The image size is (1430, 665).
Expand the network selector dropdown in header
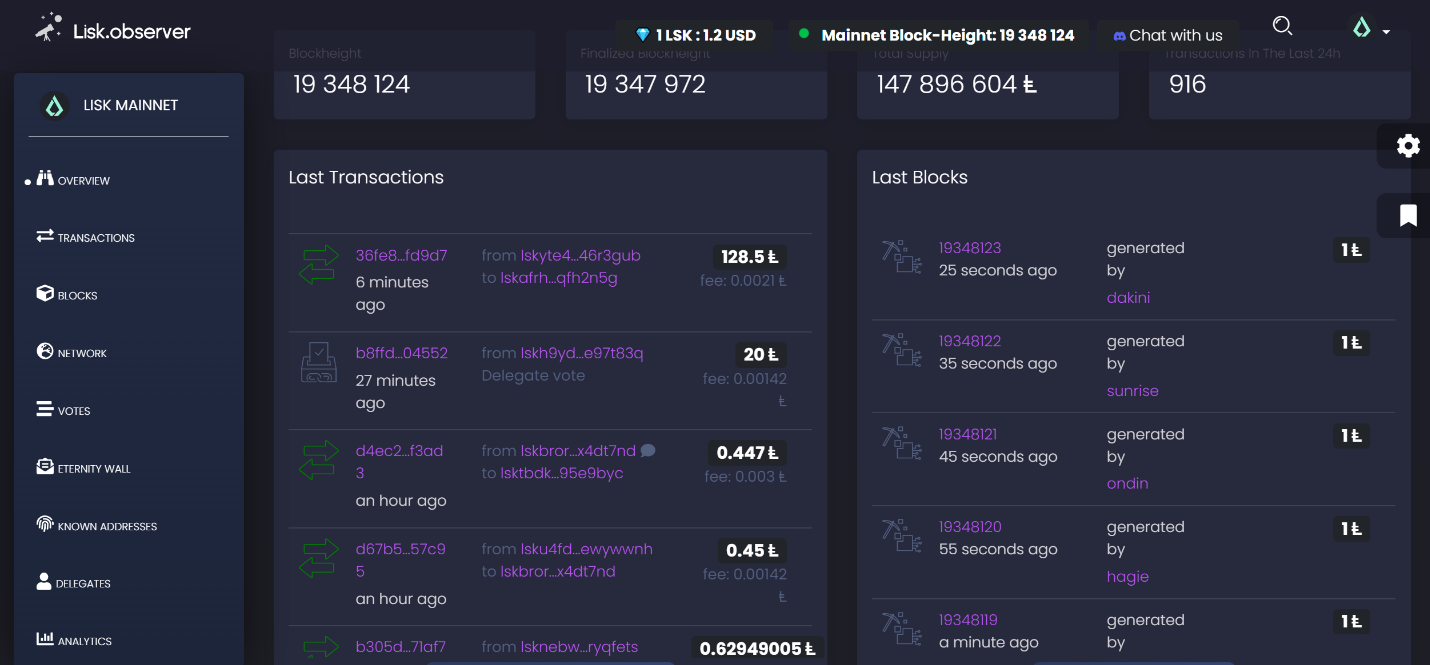tap(1371, 29)
